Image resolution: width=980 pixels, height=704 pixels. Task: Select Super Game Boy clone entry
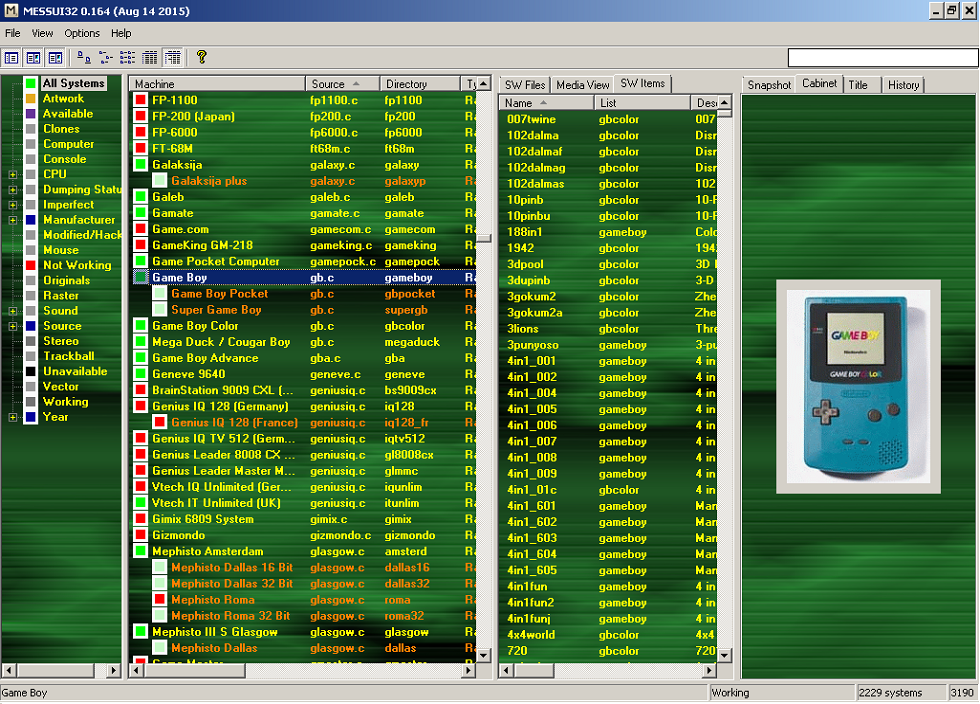coord(216,309)
